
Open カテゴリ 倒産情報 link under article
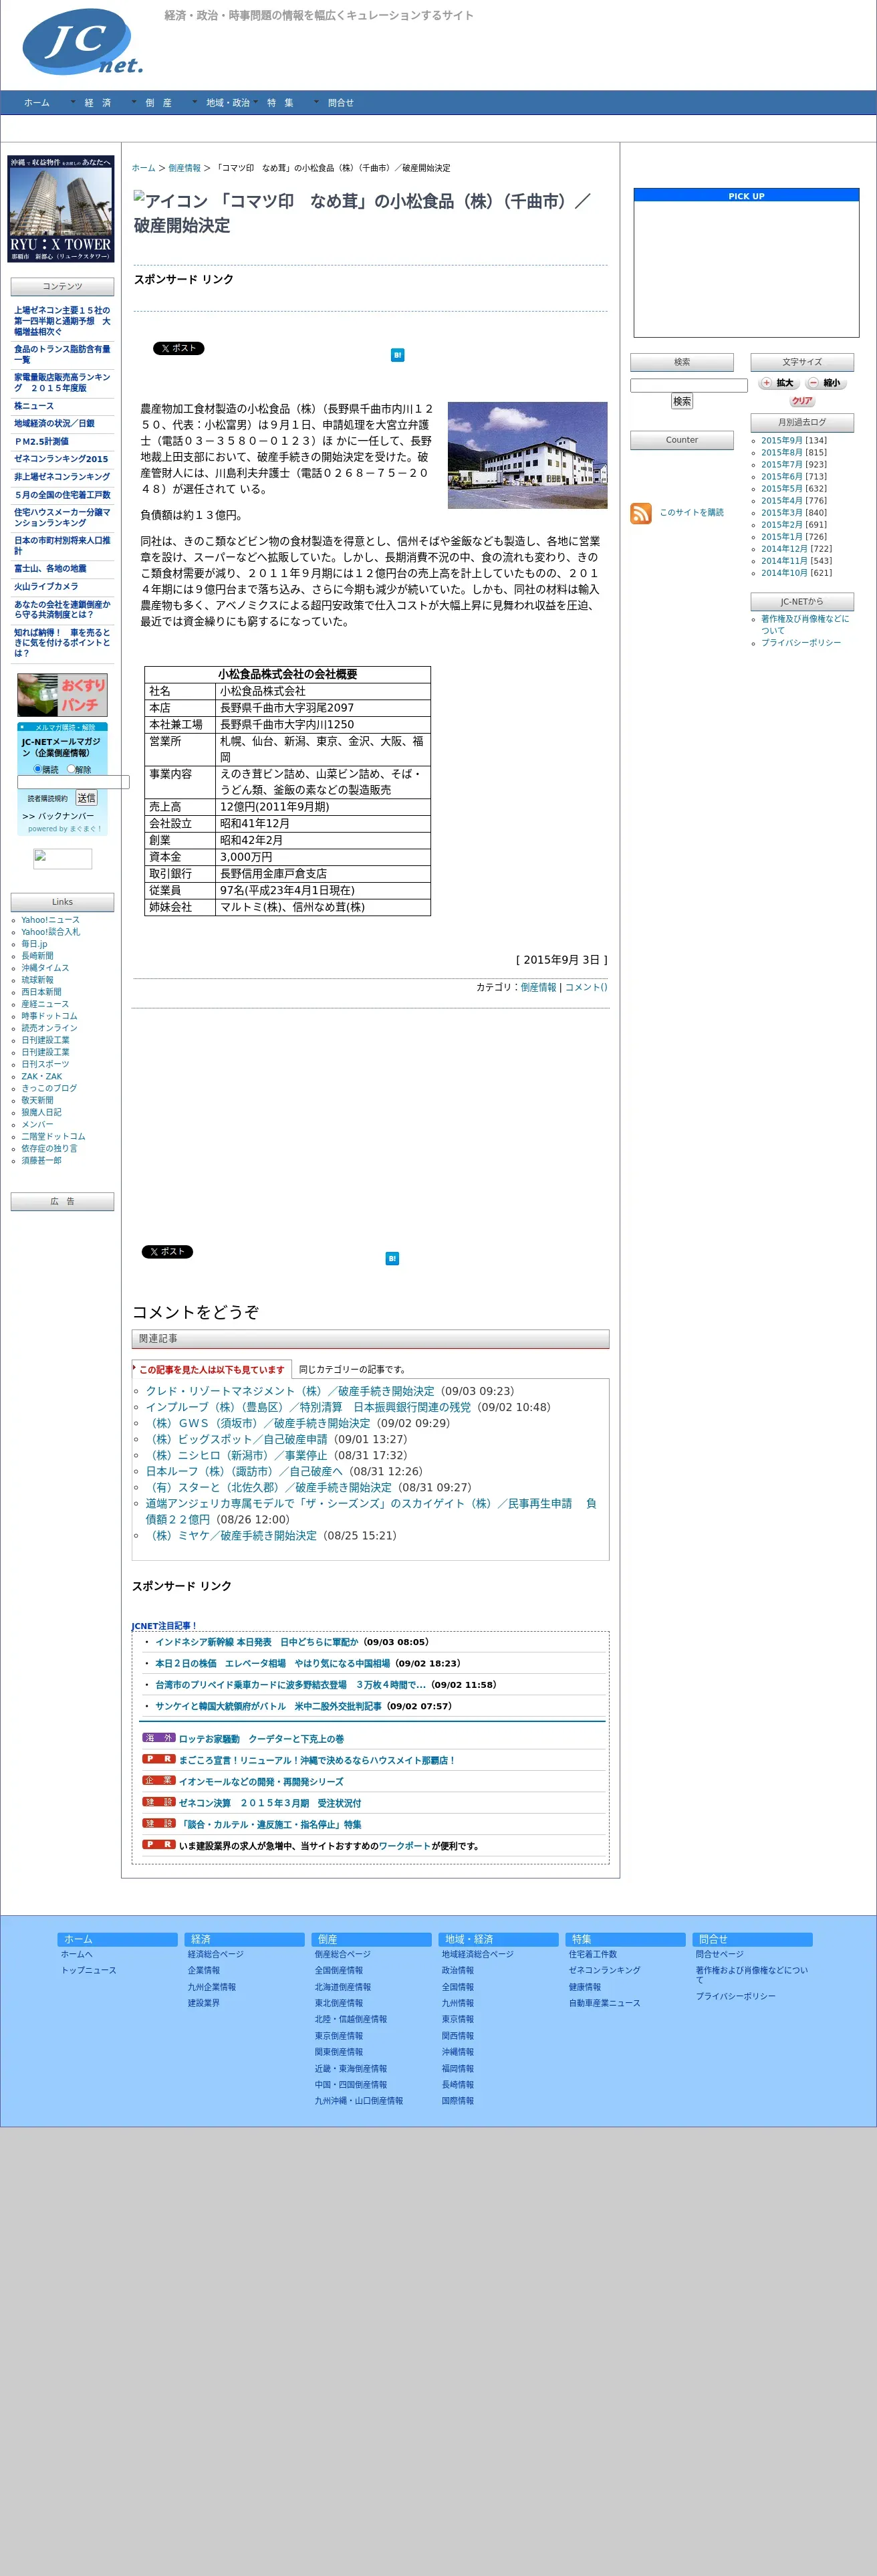click(x=538, y=987)
